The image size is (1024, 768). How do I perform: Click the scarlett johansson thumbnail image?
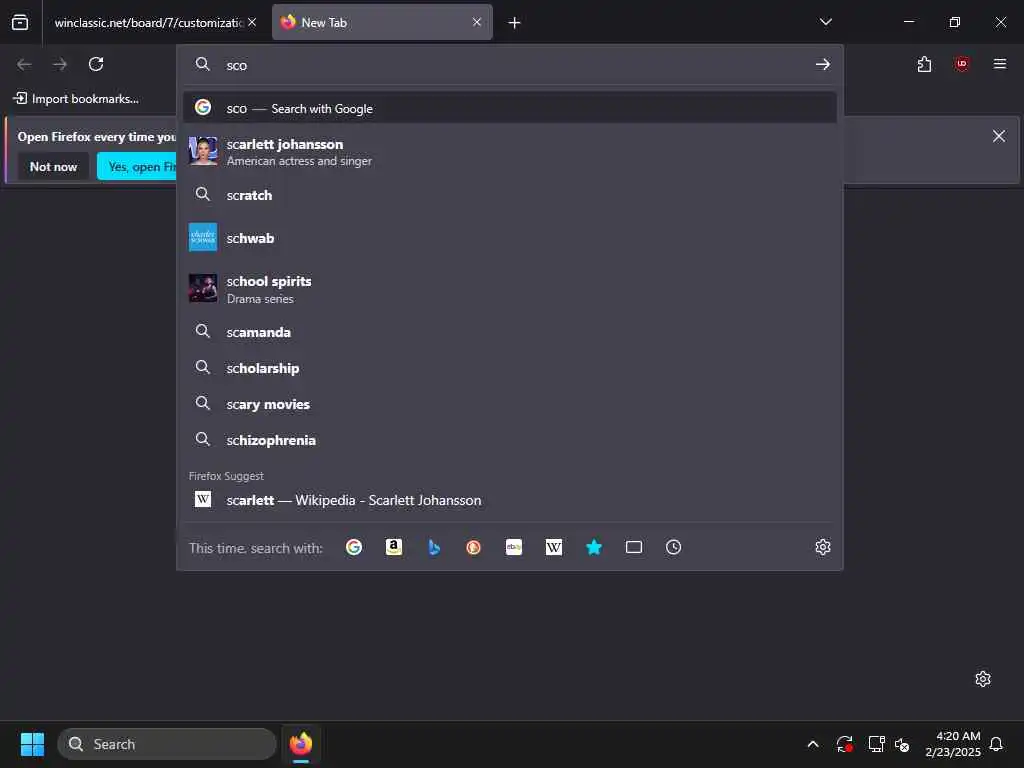click(203, 151)
